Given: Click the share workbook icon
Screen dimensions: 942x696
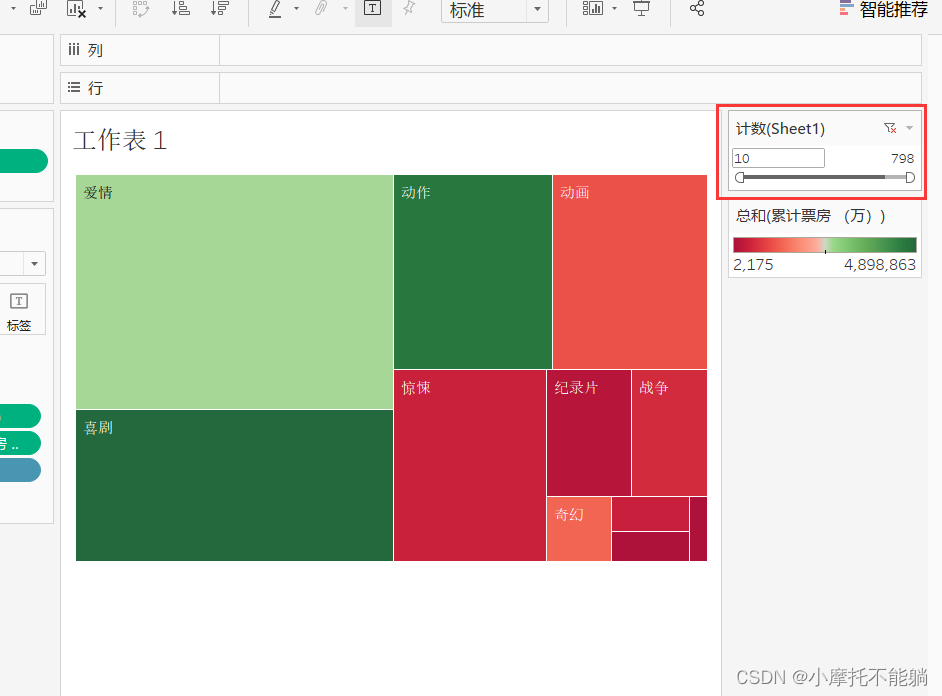Looking at the screenshot, I should (x=697, y=8).
